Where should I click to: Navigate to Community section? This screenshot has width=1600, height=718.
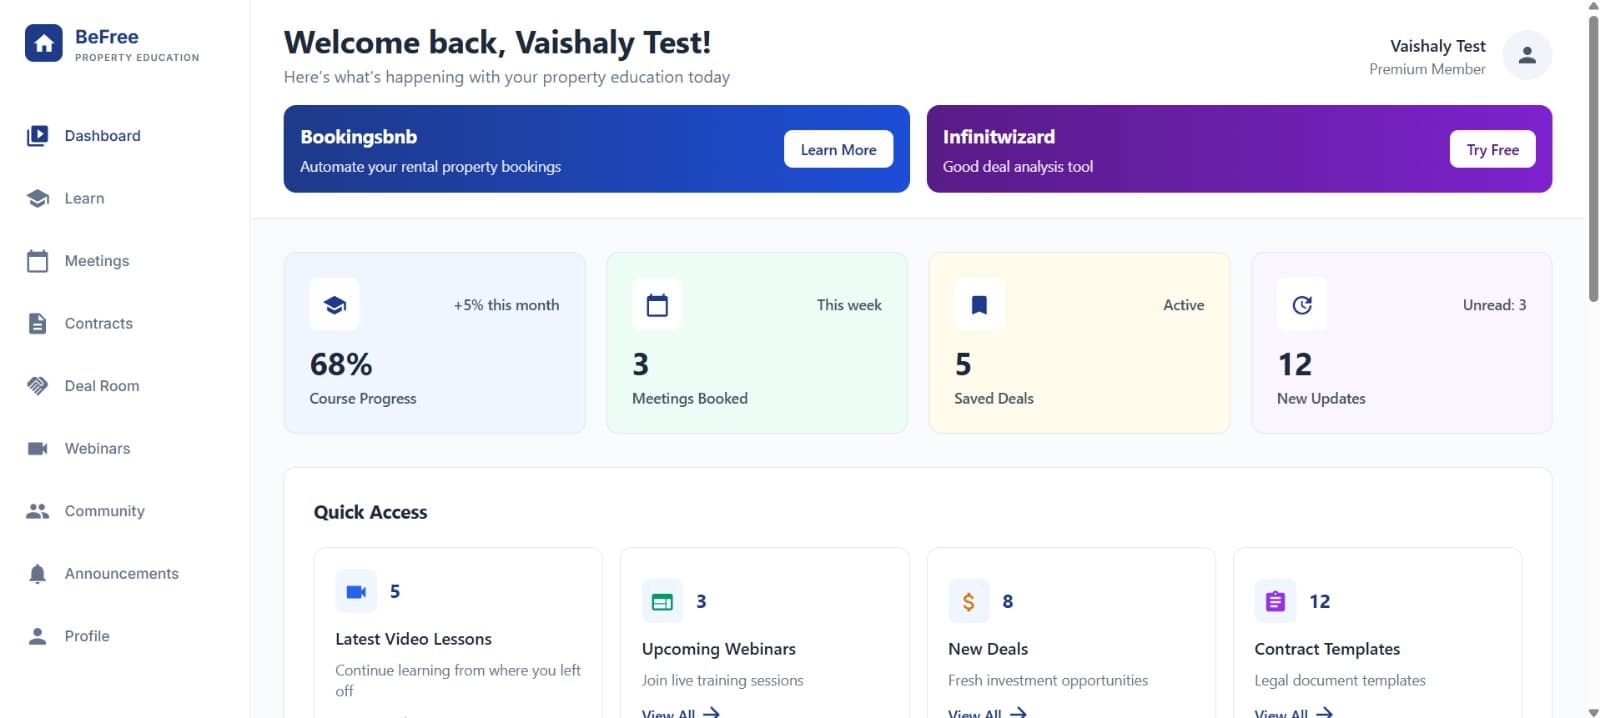(104, 511)
